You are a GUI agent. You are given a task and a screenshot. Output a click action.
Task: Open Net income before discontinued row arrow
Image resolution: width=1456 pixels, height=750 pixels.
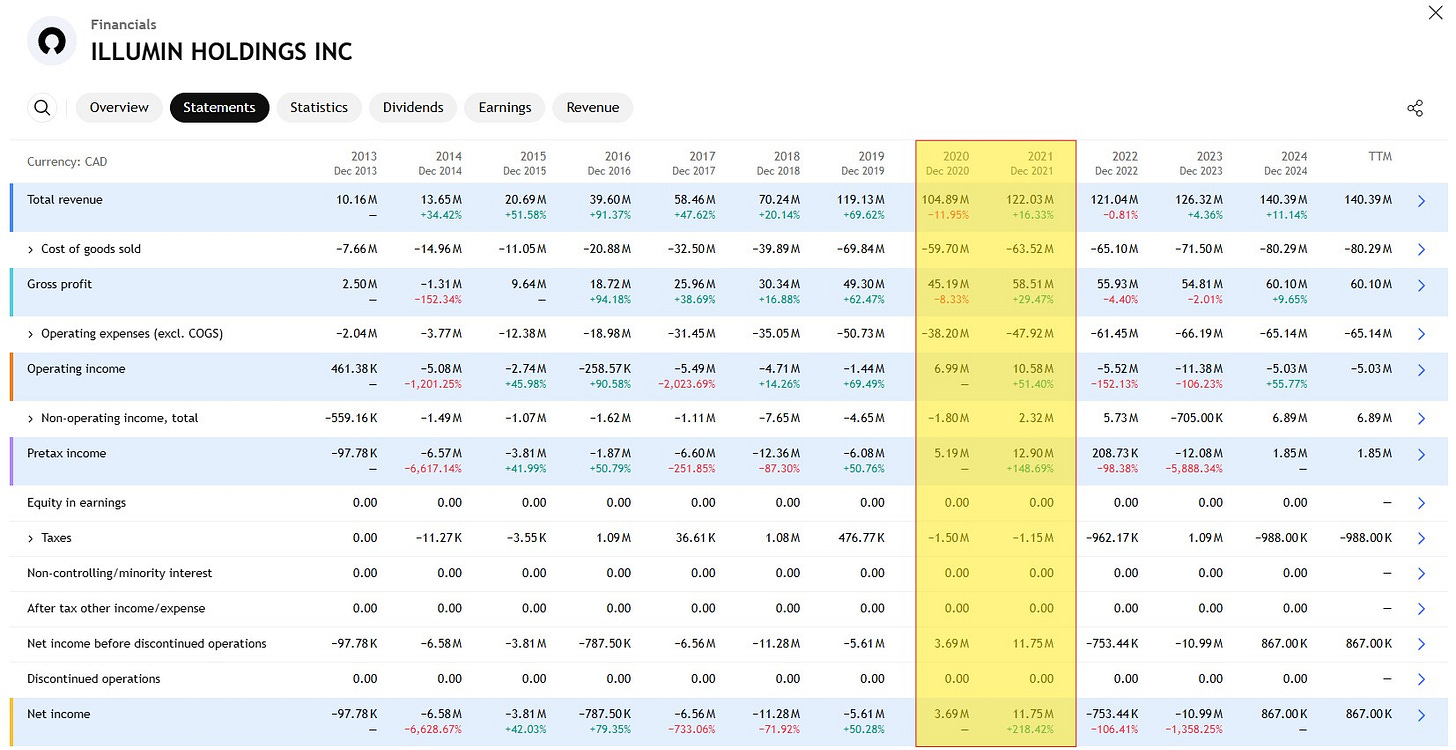point(1422,645)
